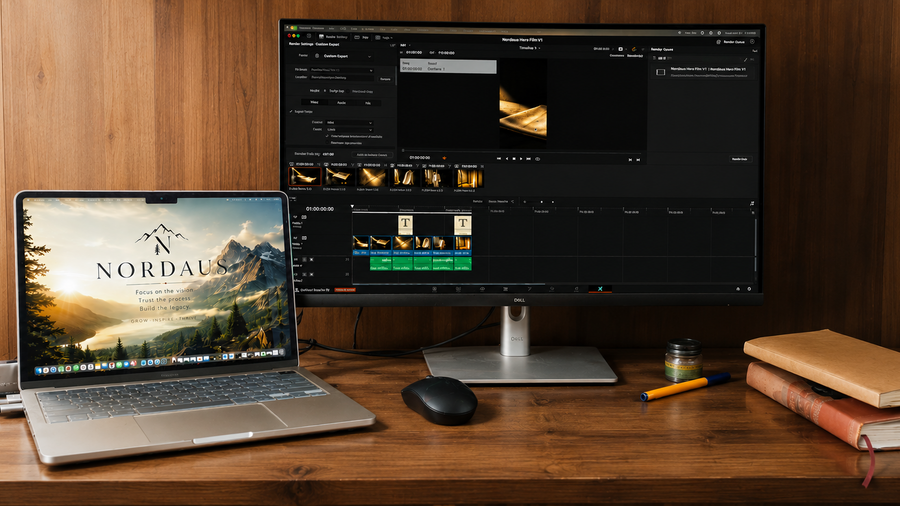
Task: Open the File name dropdown
Action: pyautogui.click(x=342, y=70)
